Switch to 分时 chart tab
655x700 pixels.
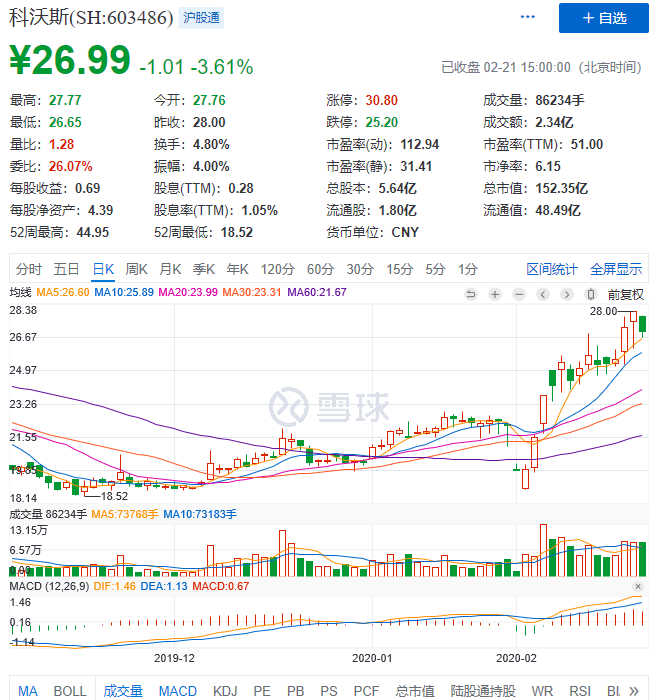[x=29, y=269]
